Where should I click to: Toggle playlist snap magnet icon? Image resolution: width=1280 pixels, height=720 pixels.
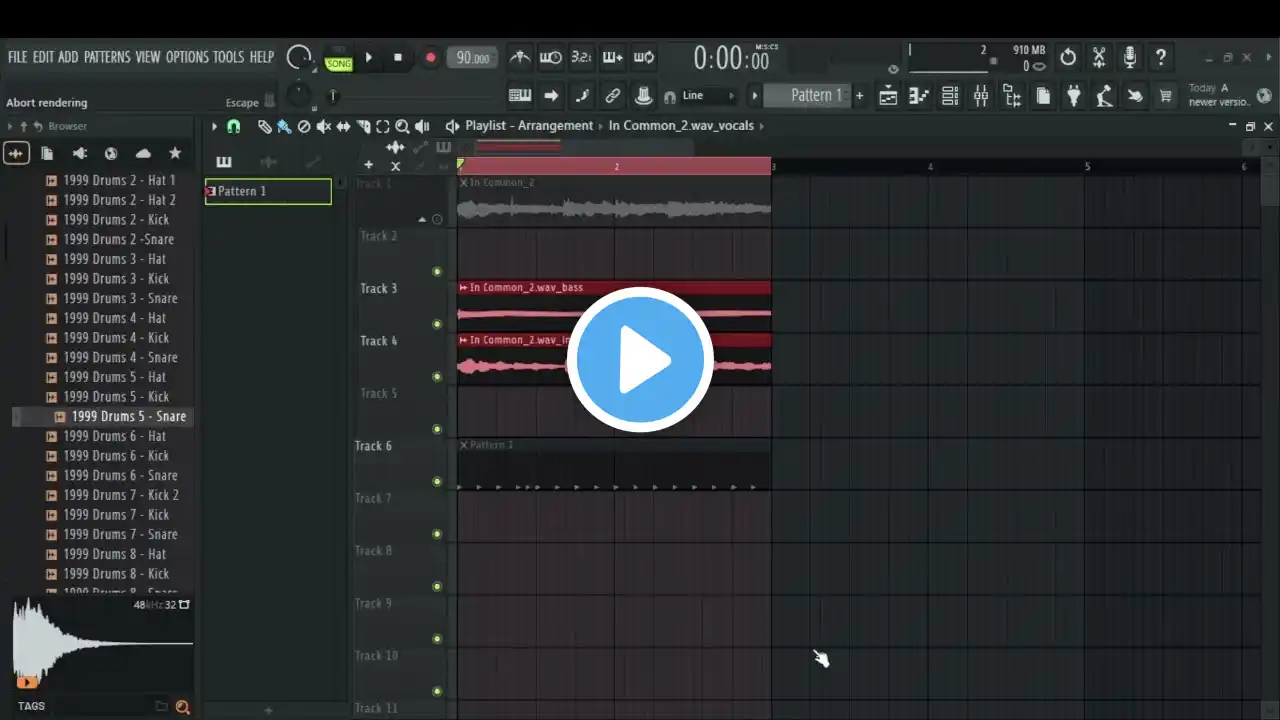[233, 127]
